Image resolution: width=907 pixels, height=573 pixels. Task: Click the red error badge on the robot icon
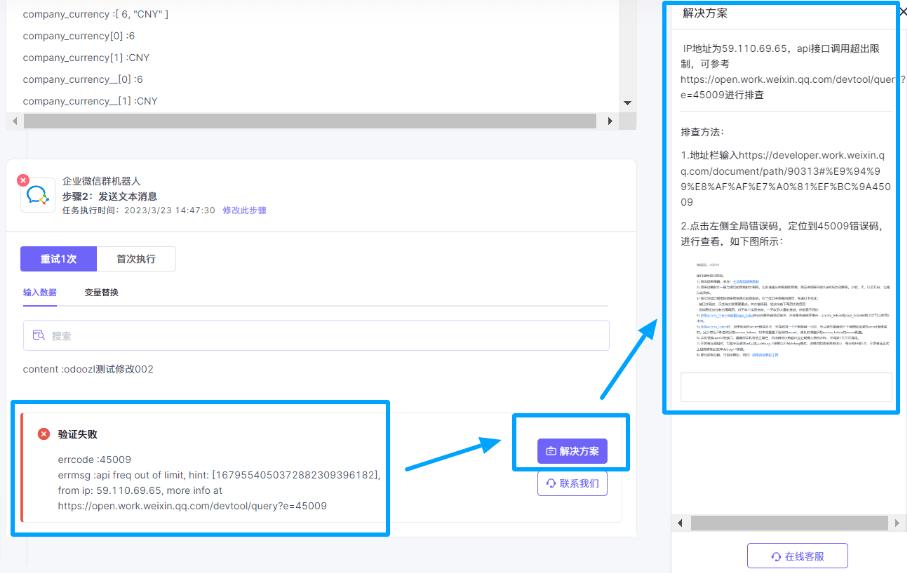coord(23,180)
